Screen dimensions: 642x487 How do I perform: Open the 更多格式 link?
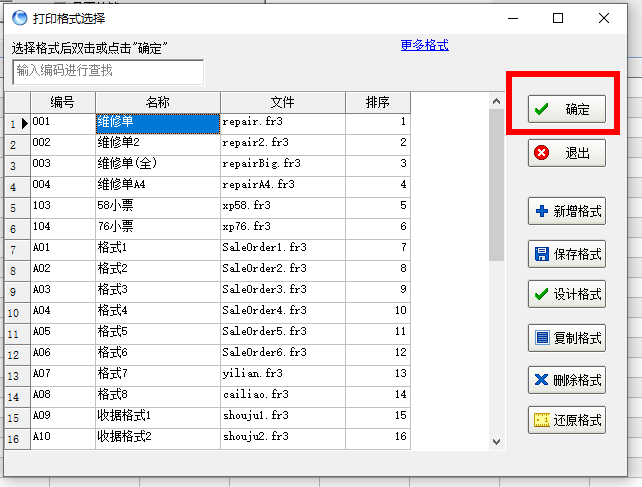point(425,45)
